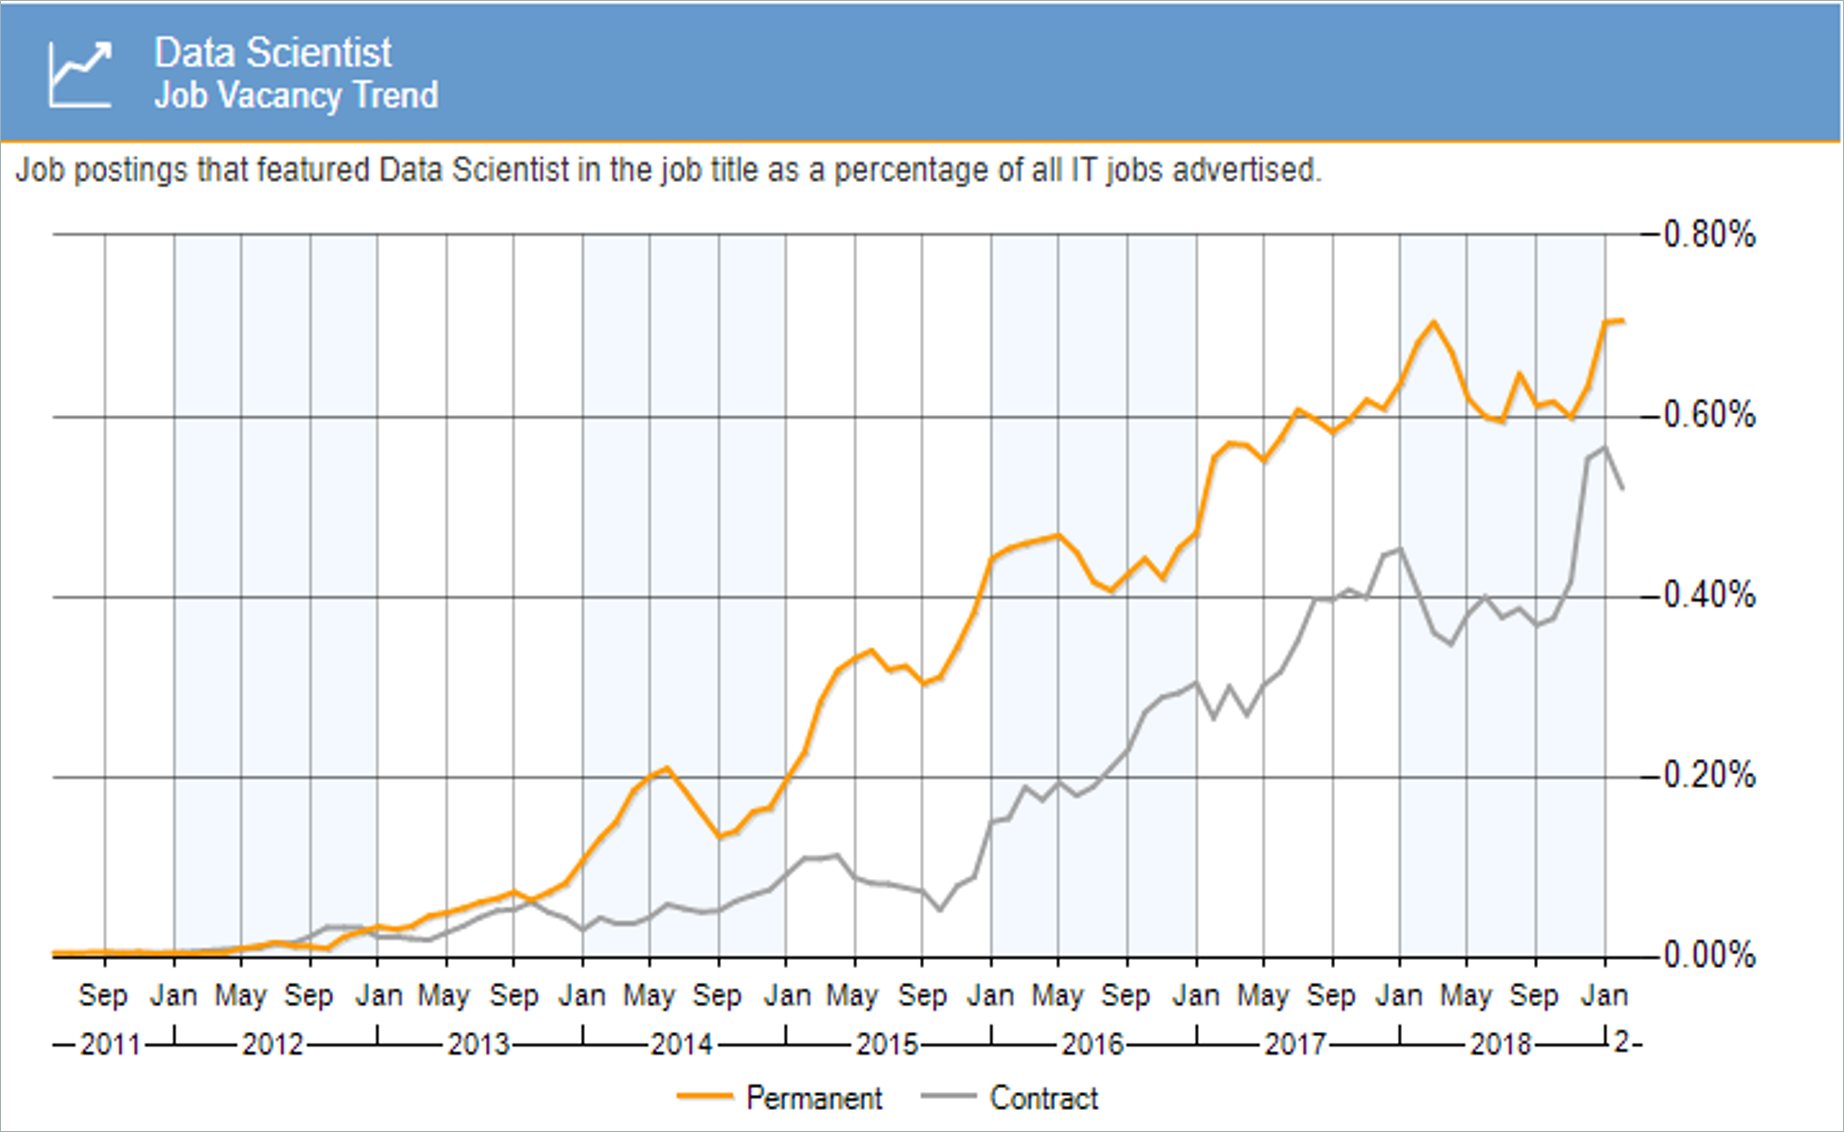
Task: Toggle the Contract series legend label
Action: pyautogui.click(x=1043, y=1098)
